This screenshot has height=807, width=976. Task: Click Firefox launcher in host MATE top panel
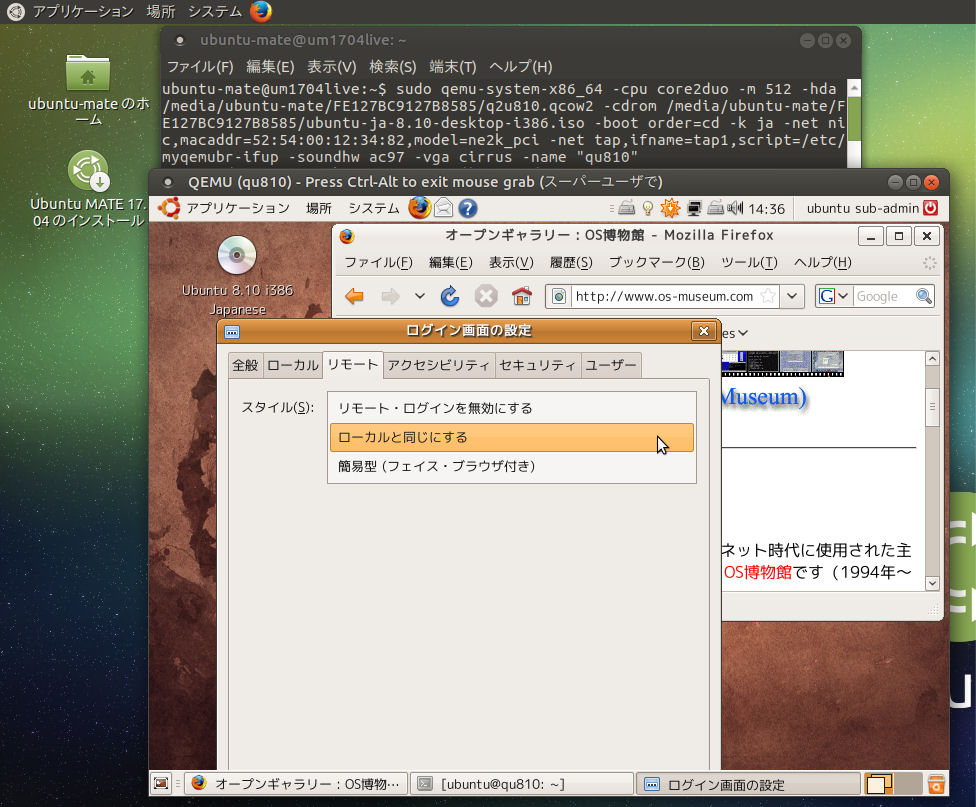coord(261,11)
